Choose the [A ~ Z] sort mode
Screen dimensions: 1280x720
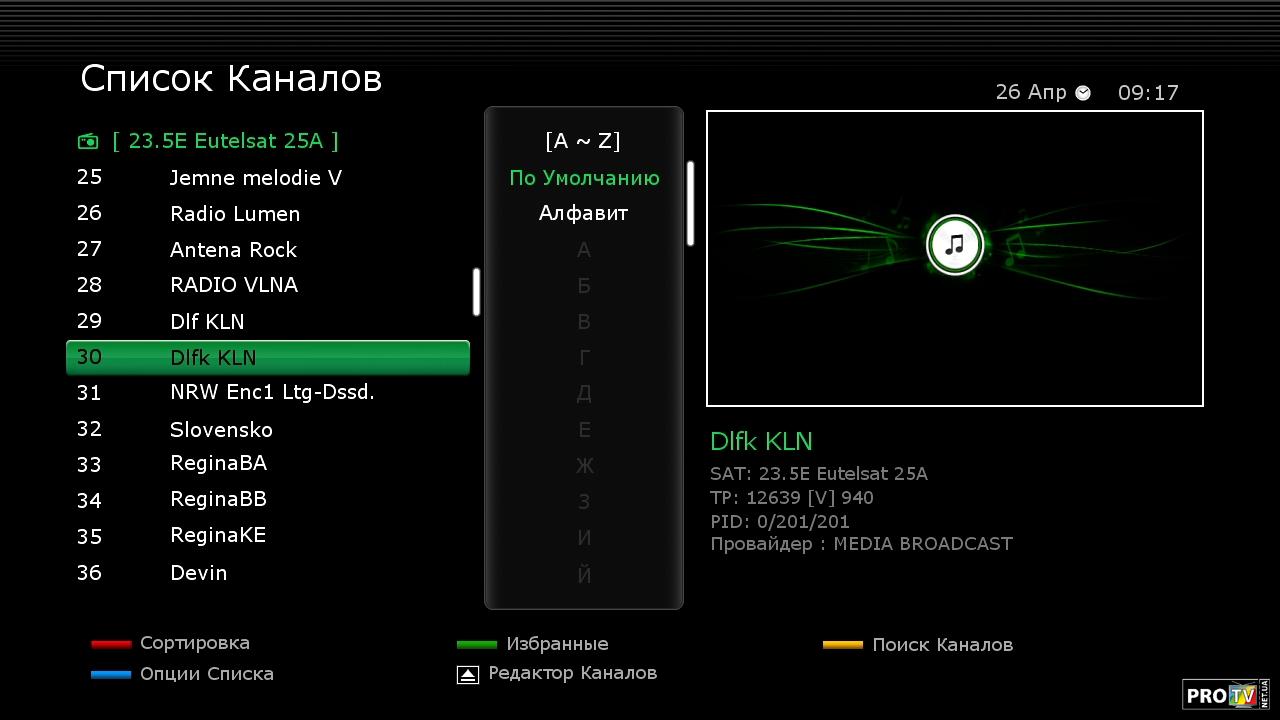583,141
